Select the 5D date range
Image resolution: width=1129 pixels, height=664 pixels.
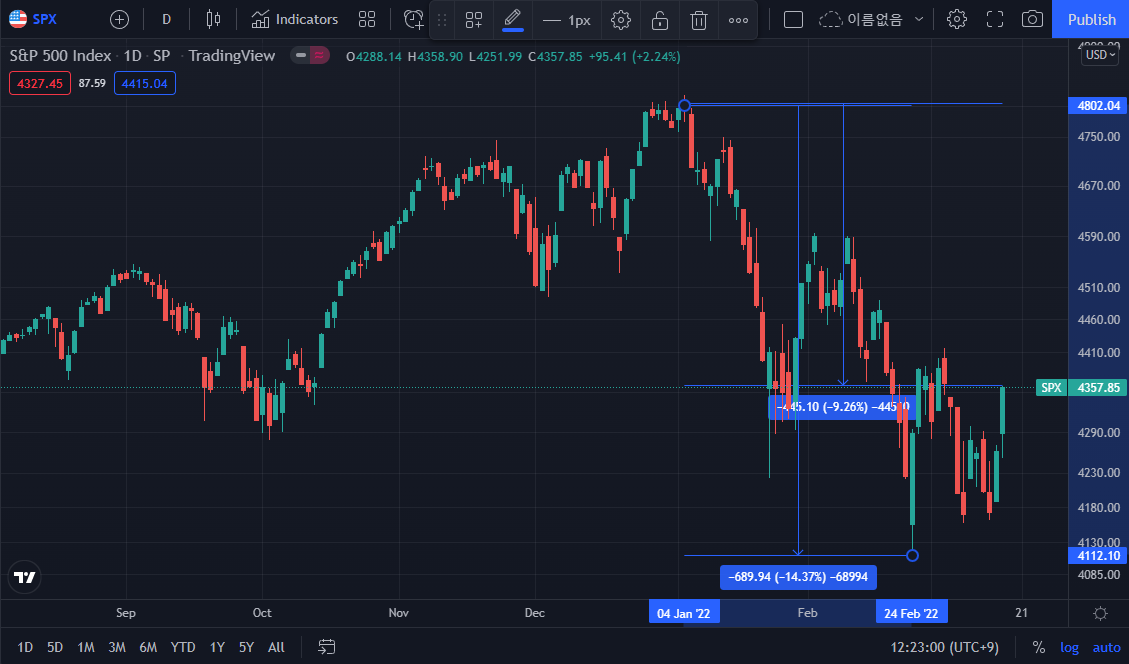click(55, 647)
